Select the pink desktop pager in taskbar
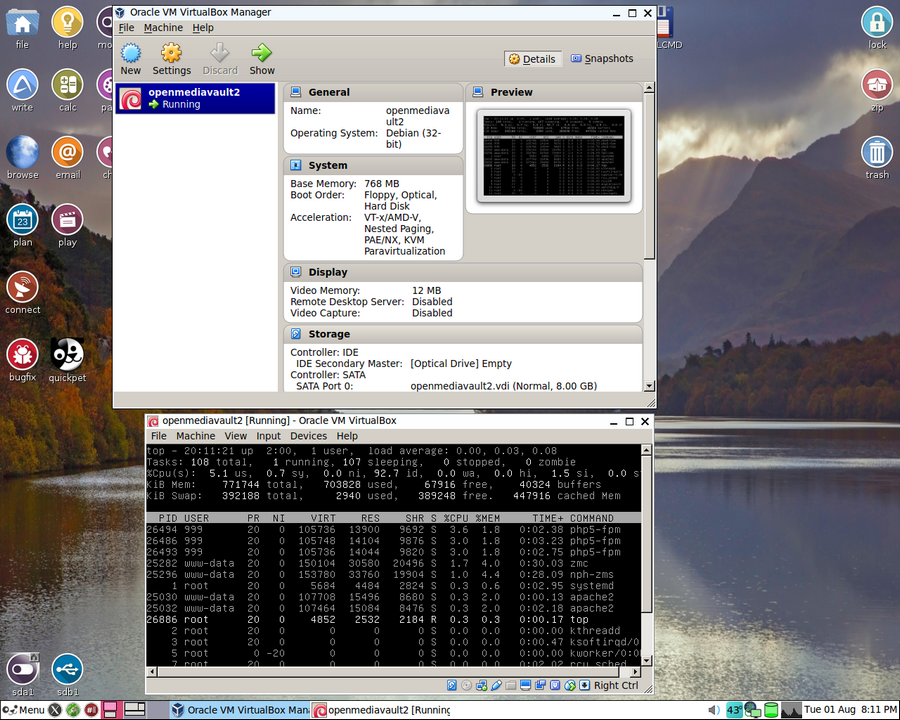900x720 pixels. coord(110,710)
